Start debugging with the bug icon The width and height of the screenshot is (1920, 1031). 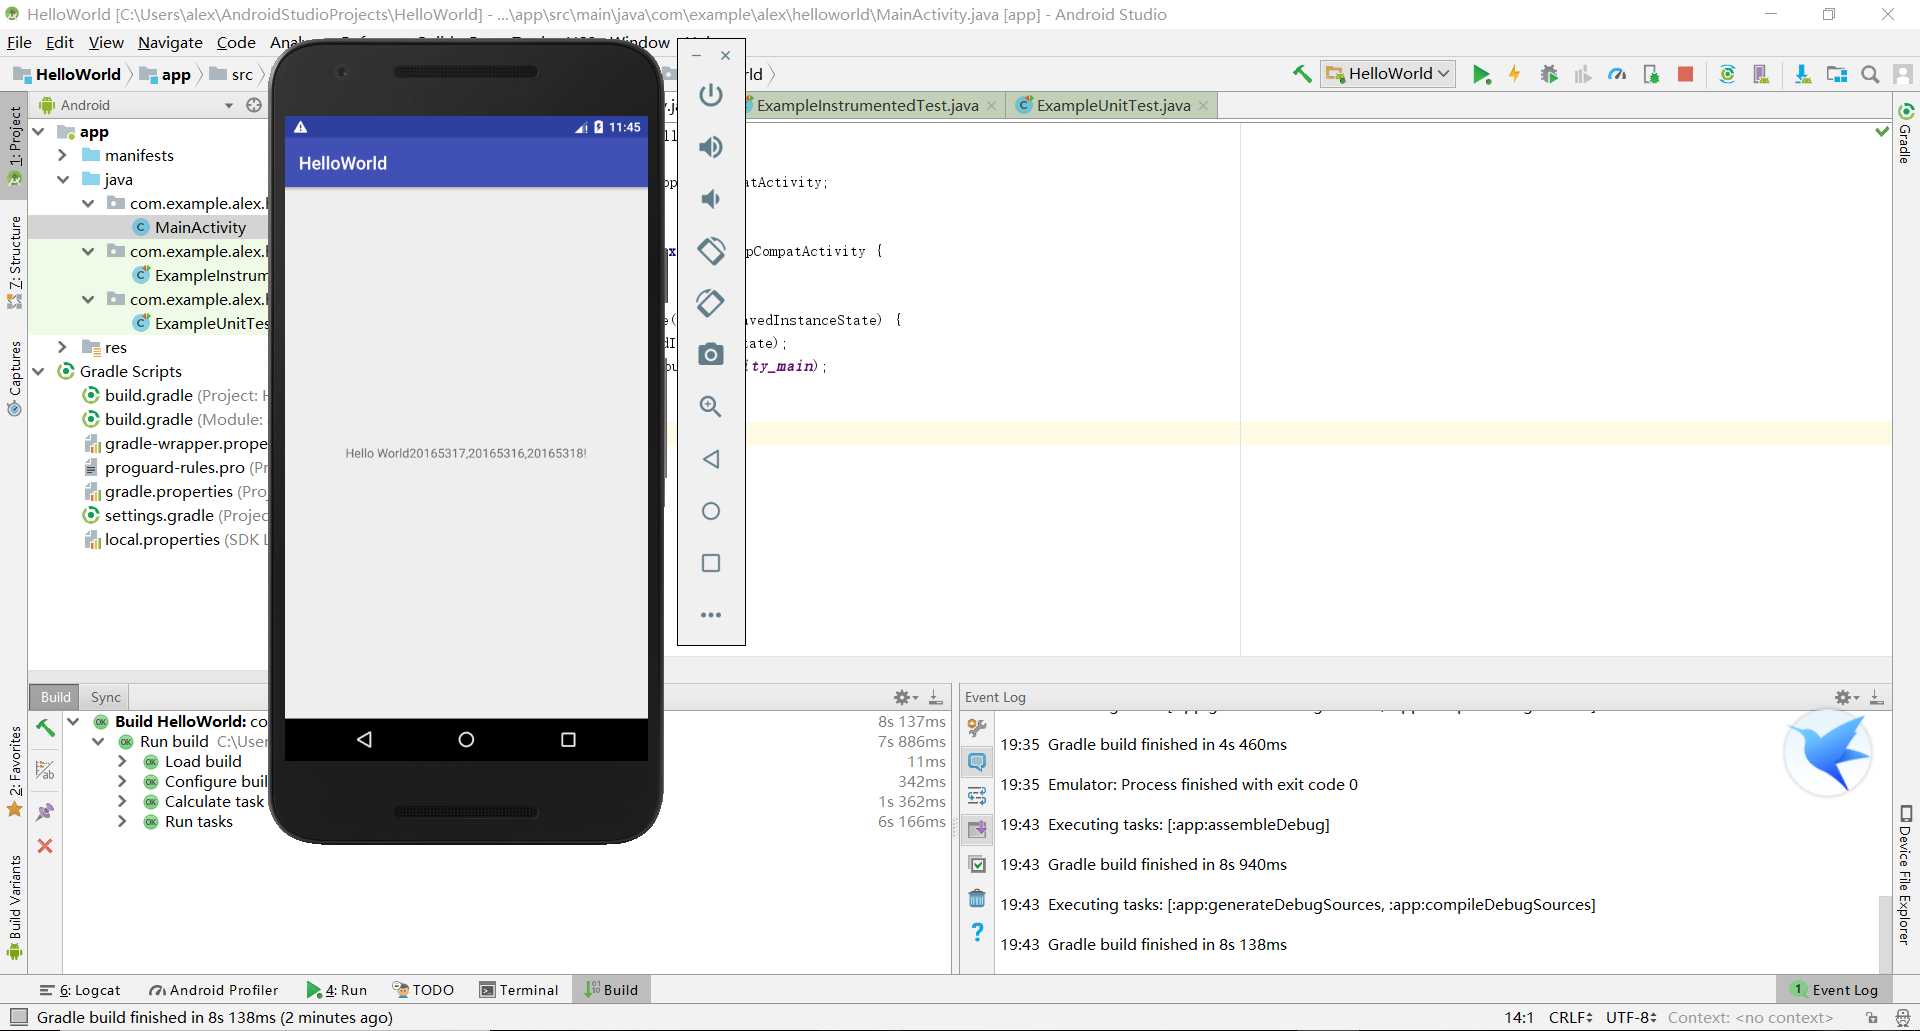(1549, 74)
